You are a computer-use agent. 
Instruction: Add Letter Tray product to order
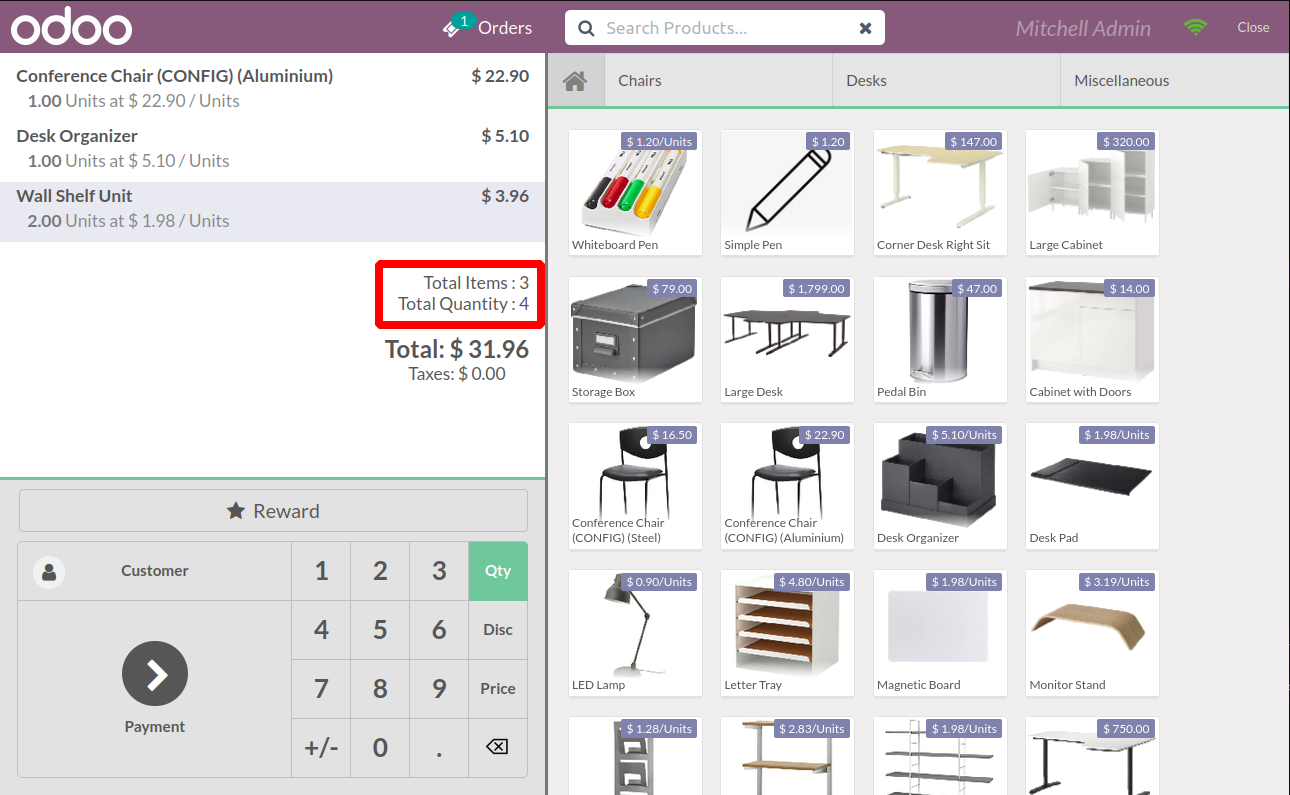787,633
